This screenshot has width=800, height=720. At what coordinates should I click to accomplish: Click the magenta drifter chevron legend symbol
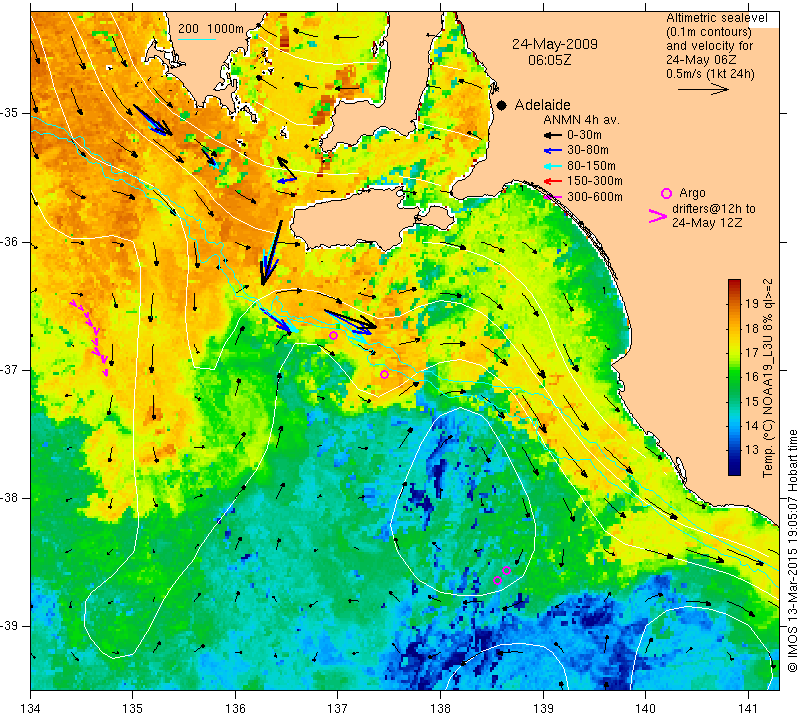pos(657,216)
